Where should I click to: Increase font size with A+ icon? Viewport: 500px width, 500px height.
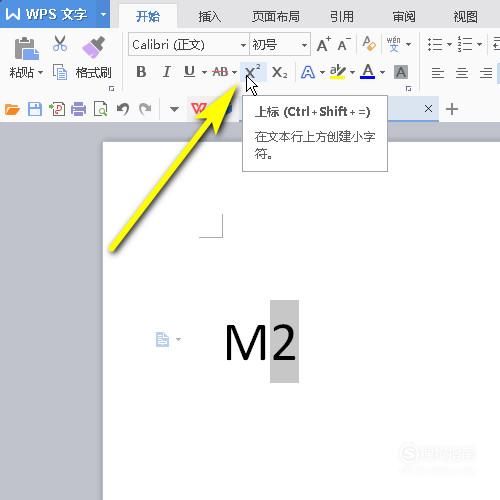[x=323, y=44]
